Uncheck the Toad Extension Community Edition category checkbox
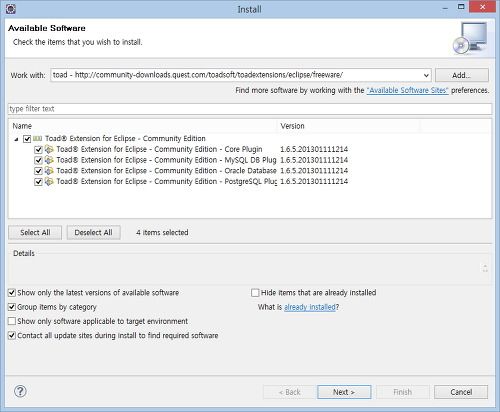This screenshot has height=412, width=500. (x=27, y=139)
